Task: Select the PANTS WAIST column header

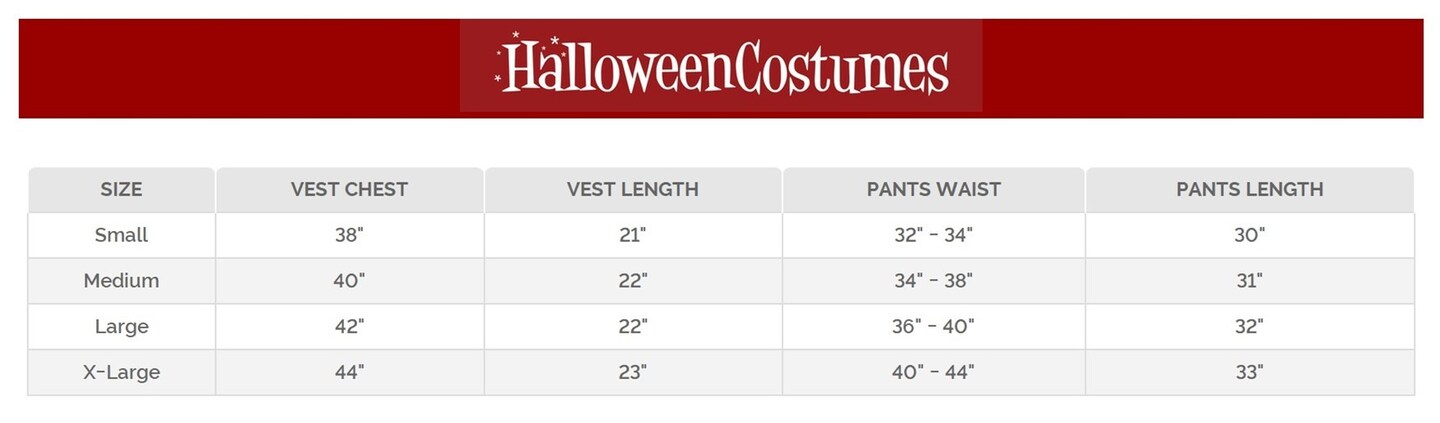Action: tap(933, 189)
